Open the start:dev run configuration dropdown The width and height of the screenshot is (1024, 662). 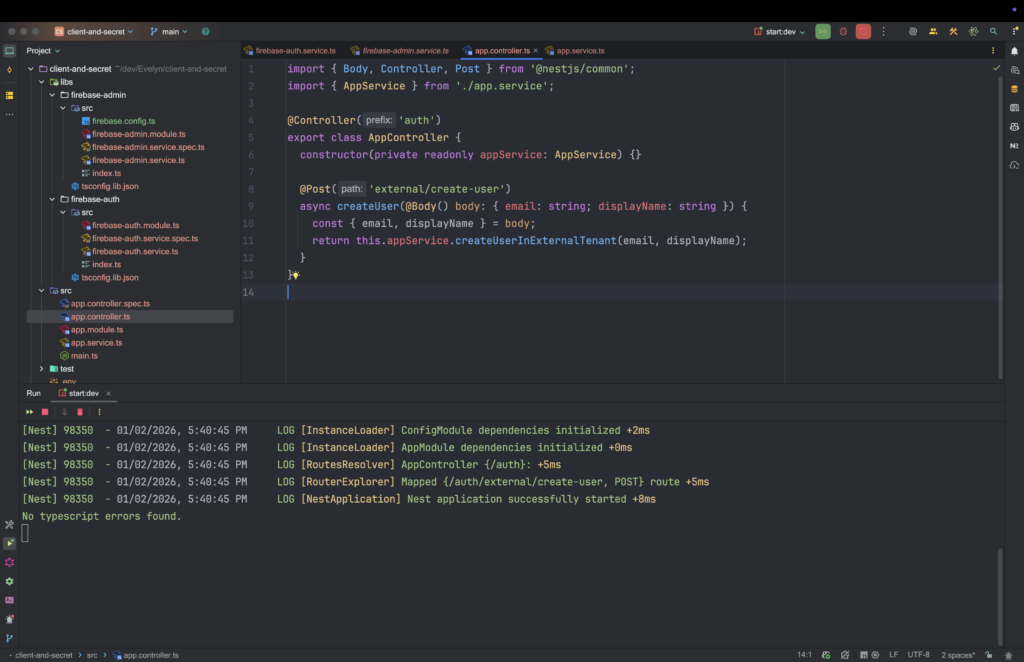point(780,32)
